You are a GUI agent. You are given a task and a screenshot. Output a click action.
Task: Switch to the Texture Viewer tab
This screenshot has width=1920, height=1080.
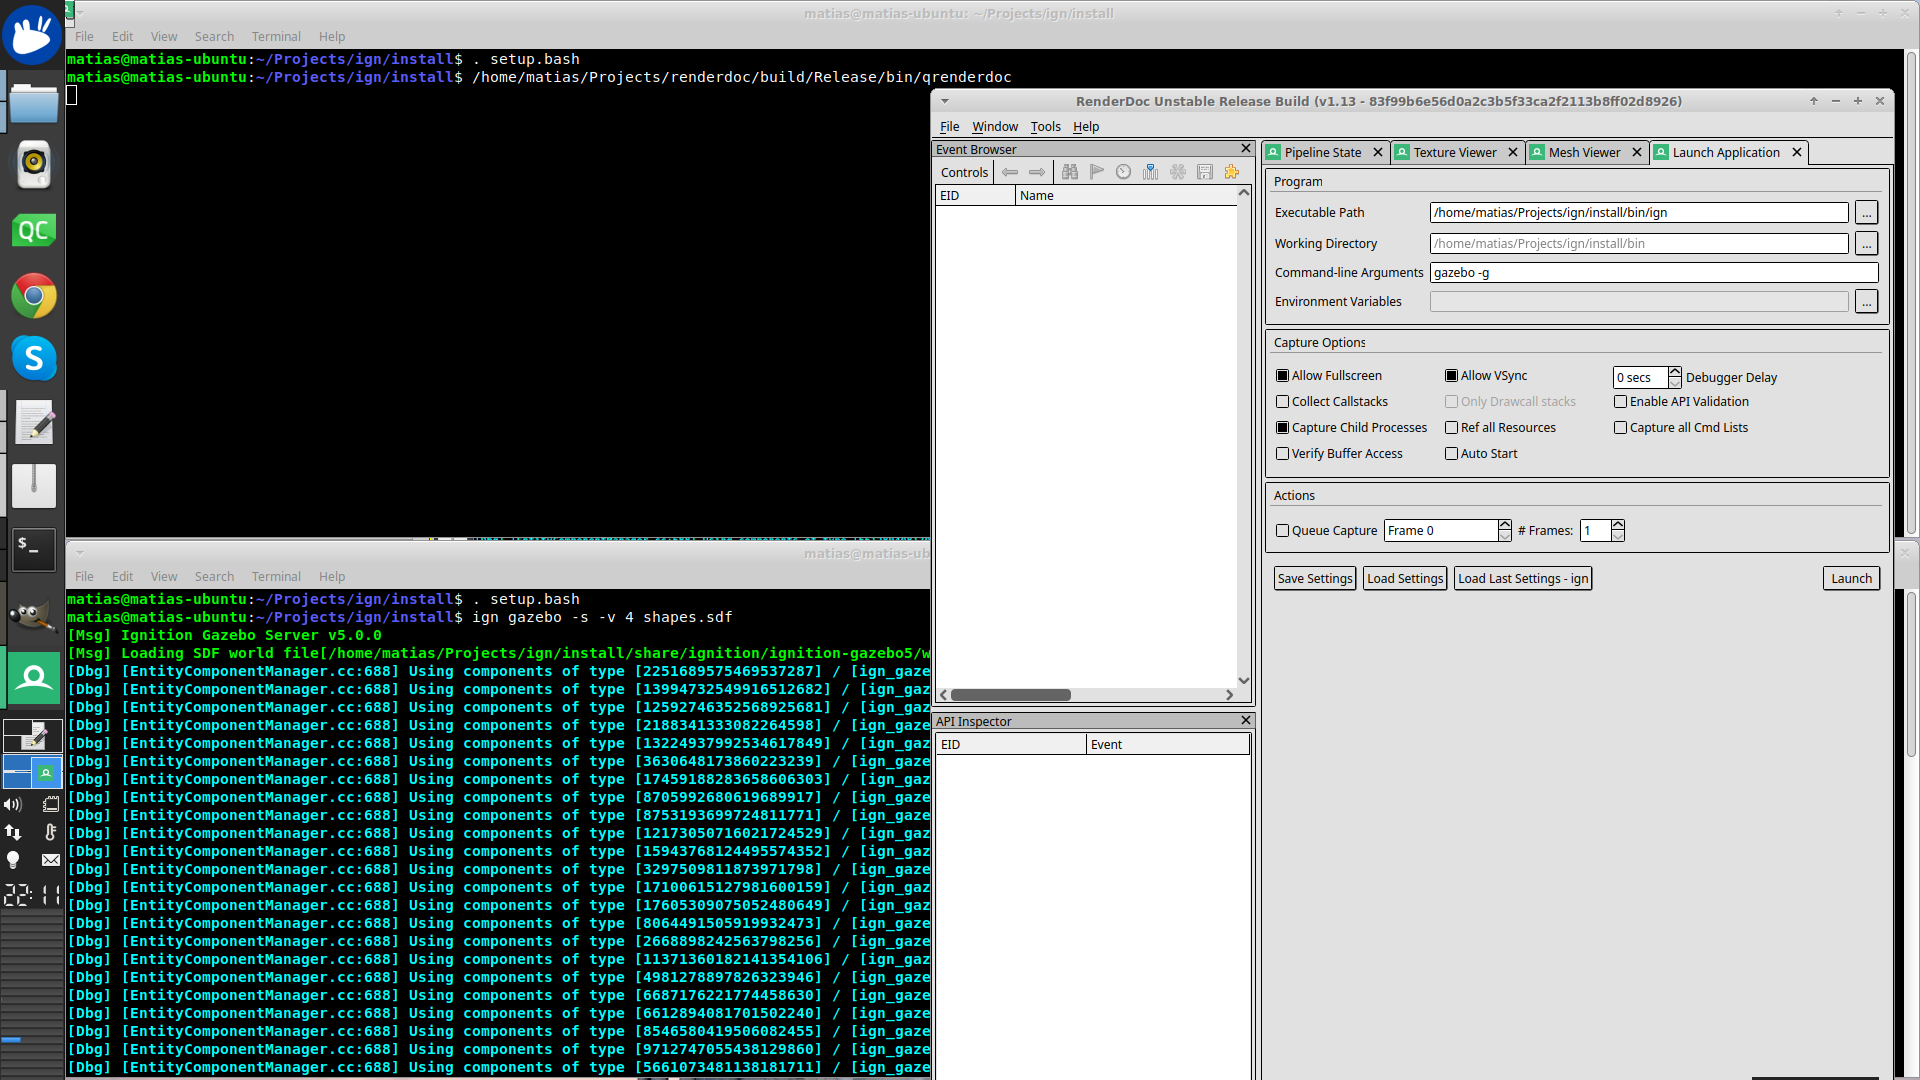point(1454,153)
